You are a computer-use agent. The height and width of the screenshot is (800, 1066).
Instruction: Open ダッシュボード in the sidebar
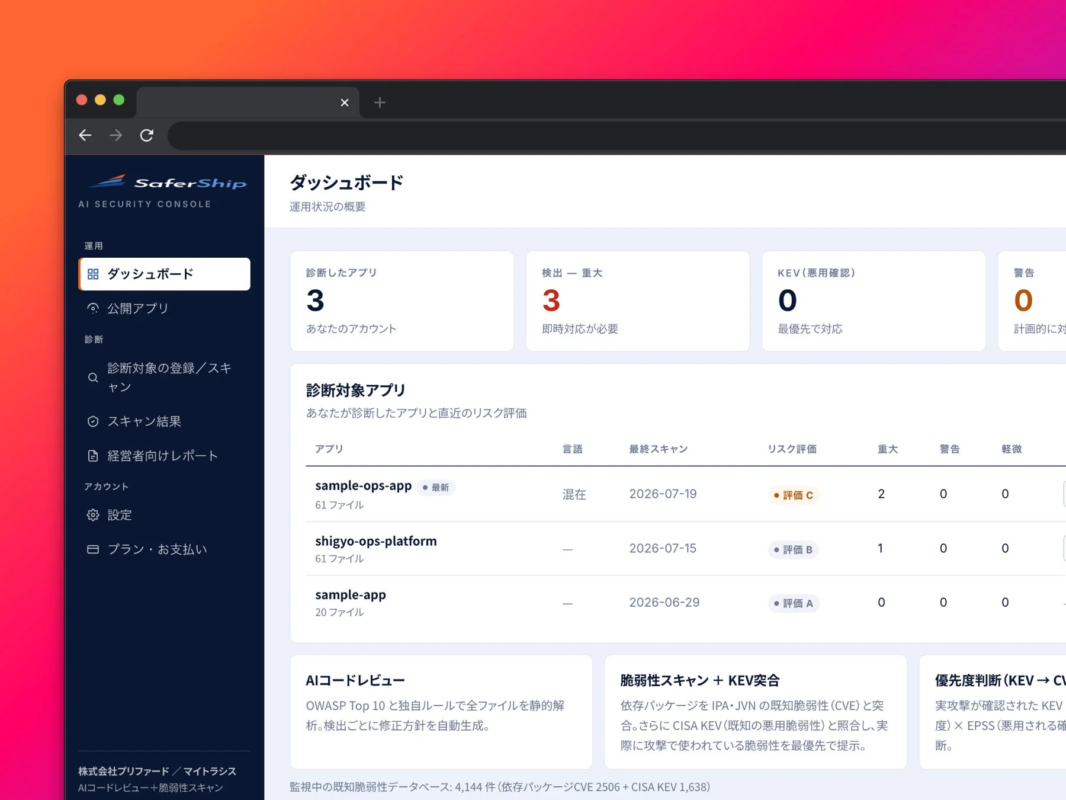point(165,274)
